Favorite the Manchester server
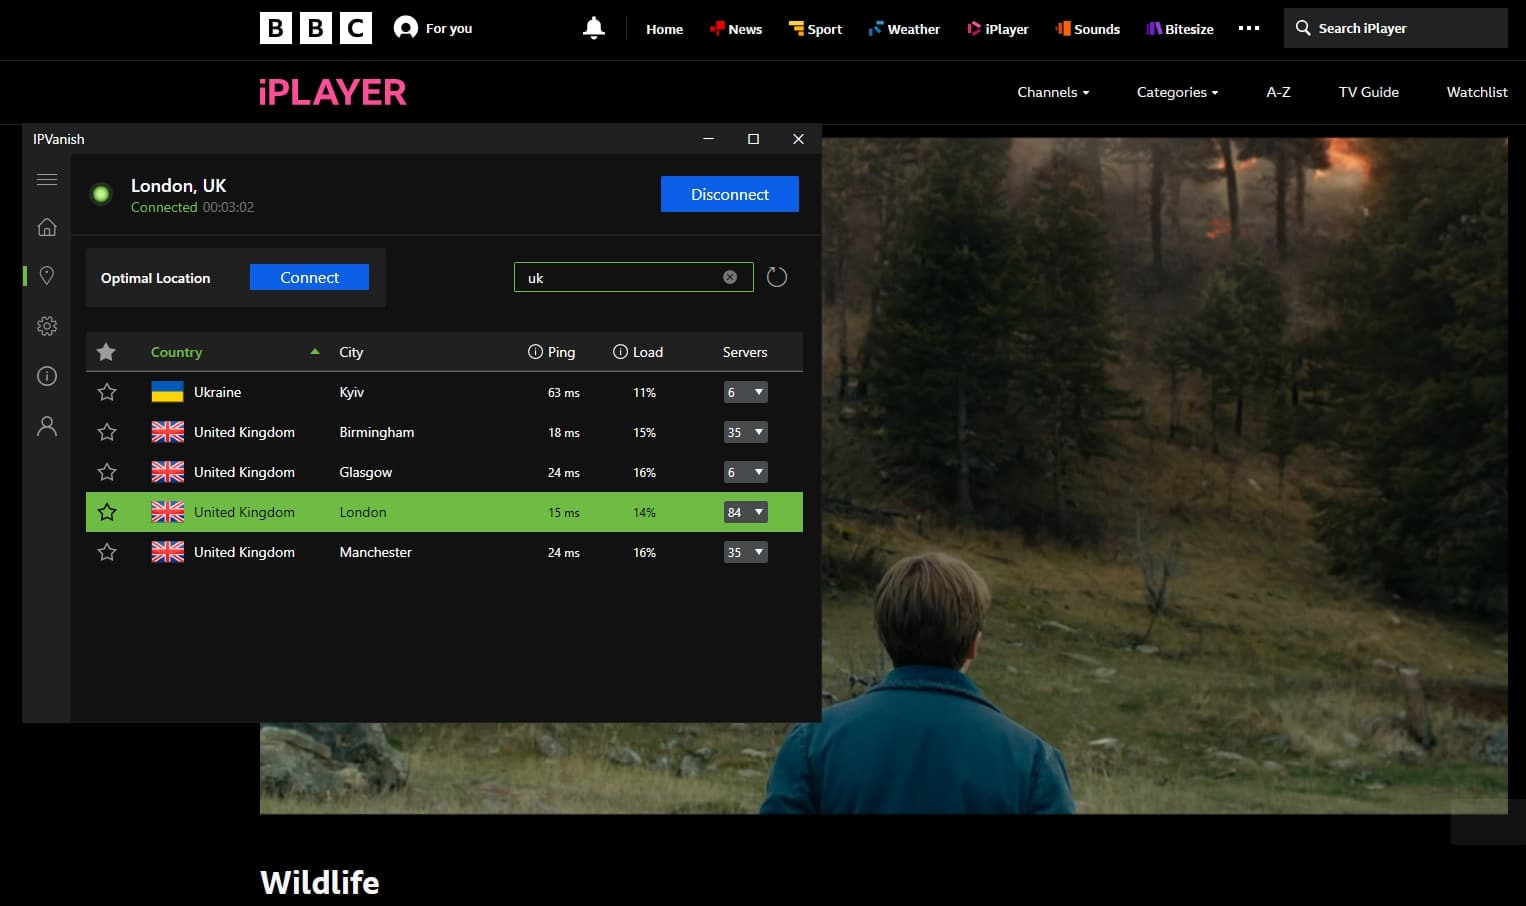 [x=107, y=552]
